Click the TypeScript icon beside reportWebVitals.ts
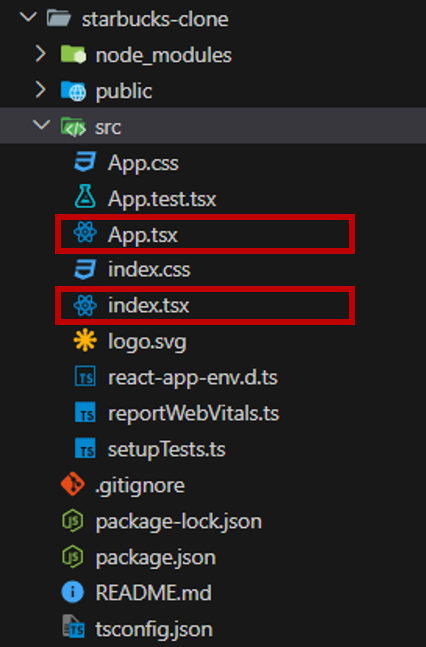This screenshot has width=426, height=647. (85, 413)
